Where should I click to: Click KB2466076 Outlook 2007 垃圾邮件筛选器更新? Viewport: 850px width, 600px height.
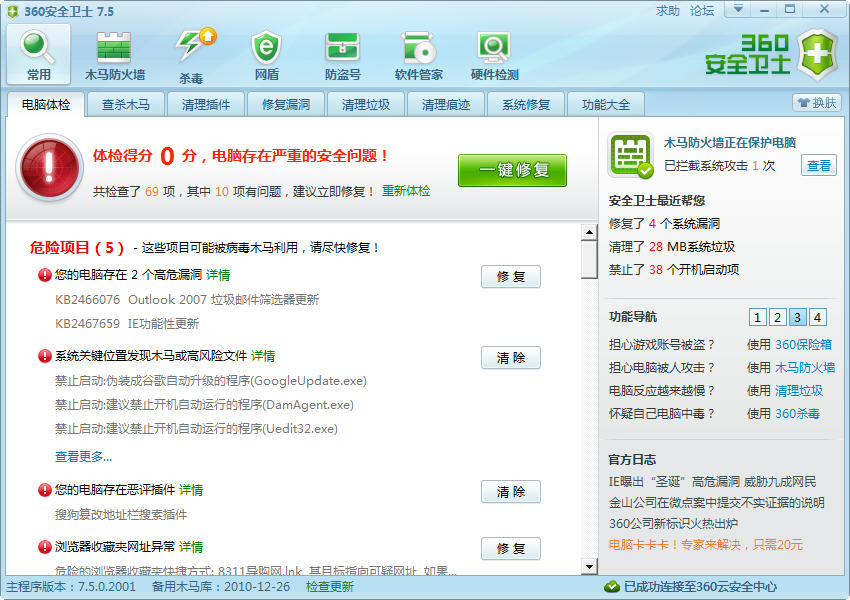187,300
